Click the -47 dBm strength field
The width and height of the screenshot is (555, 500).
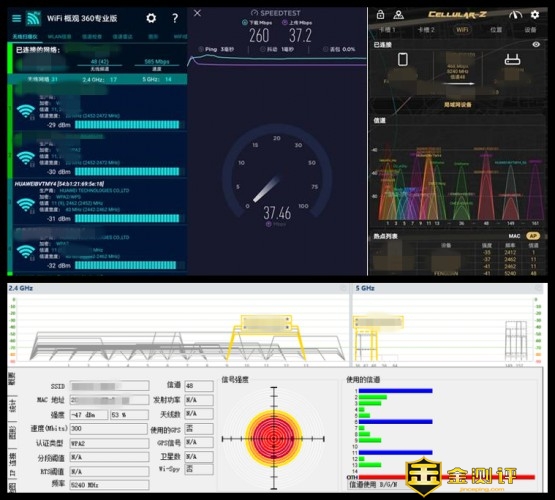[89, 415]
